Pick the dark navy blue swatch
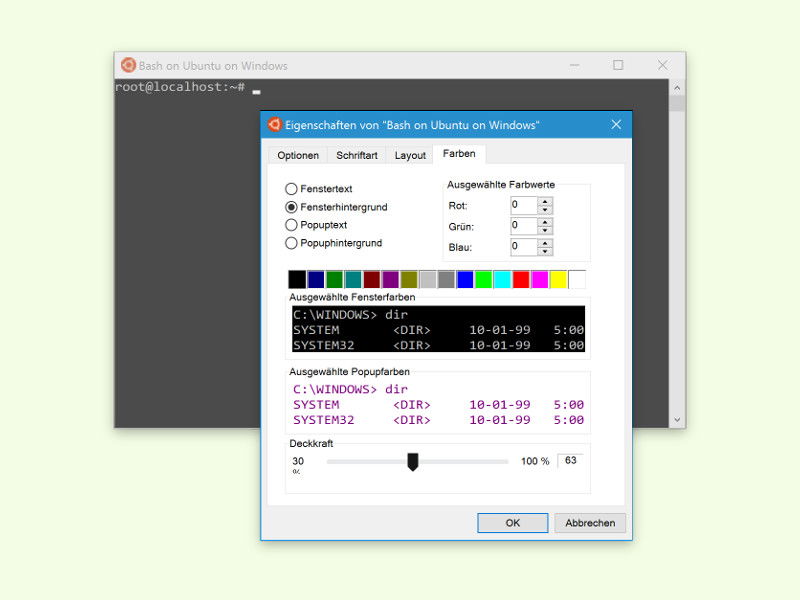The width and height of the screenshot is (800, 600). pos(316,280)
